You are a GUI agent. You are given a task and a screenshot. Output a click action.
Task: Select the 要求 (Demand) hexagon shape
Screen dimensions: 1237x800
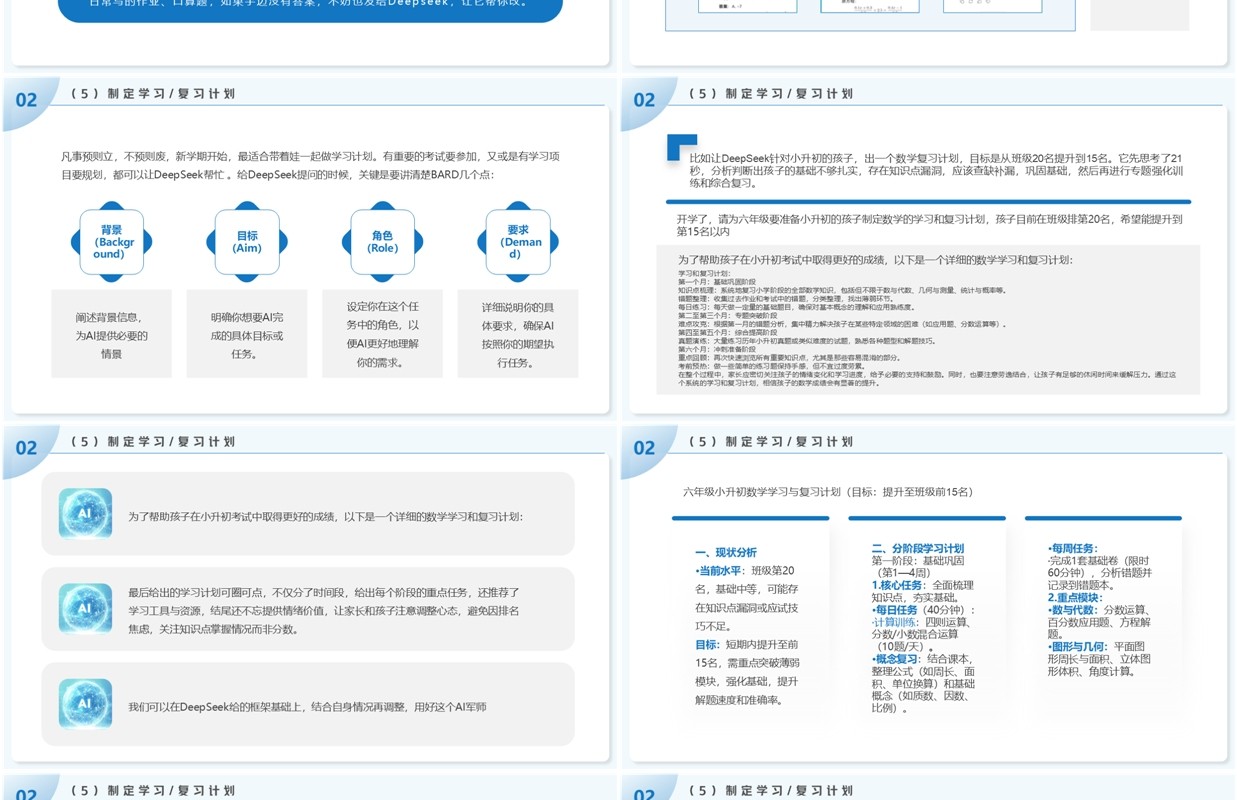pyautogui.click(x=517, y=242)
